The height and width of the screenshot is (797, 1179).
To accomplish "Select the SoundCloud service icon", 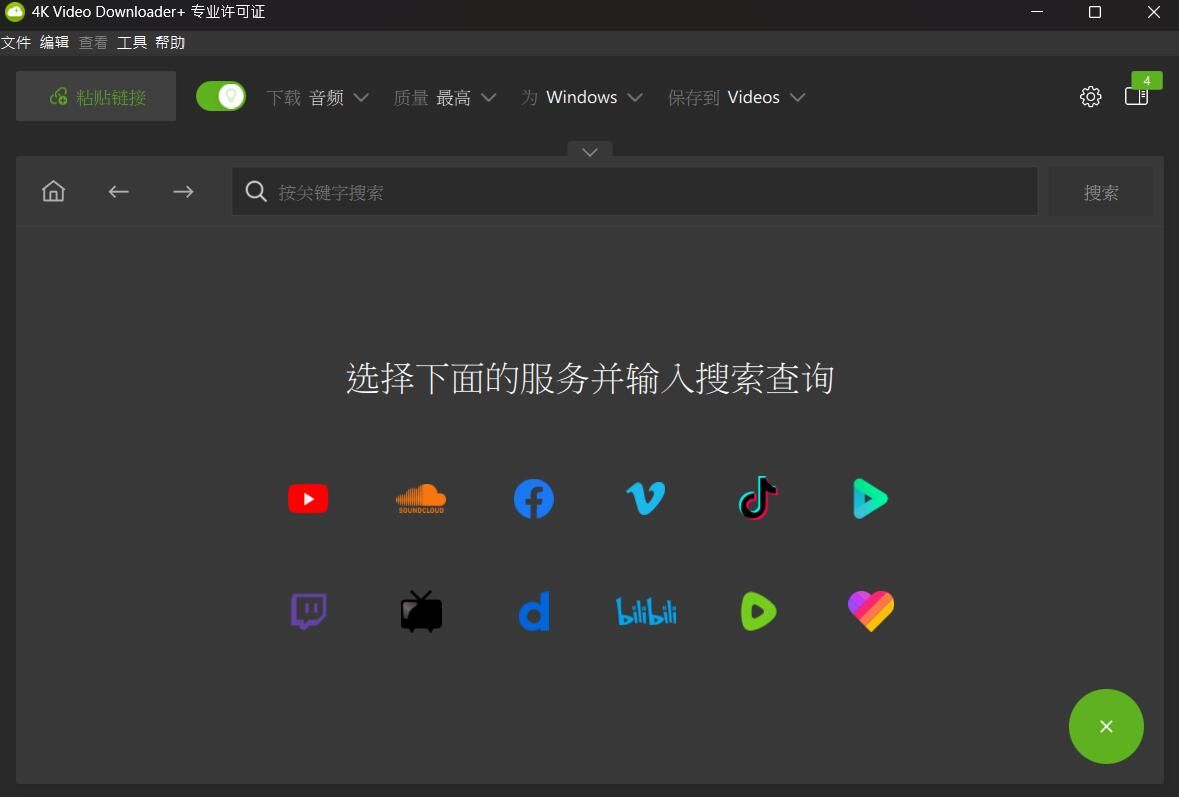I will [421, 498].
